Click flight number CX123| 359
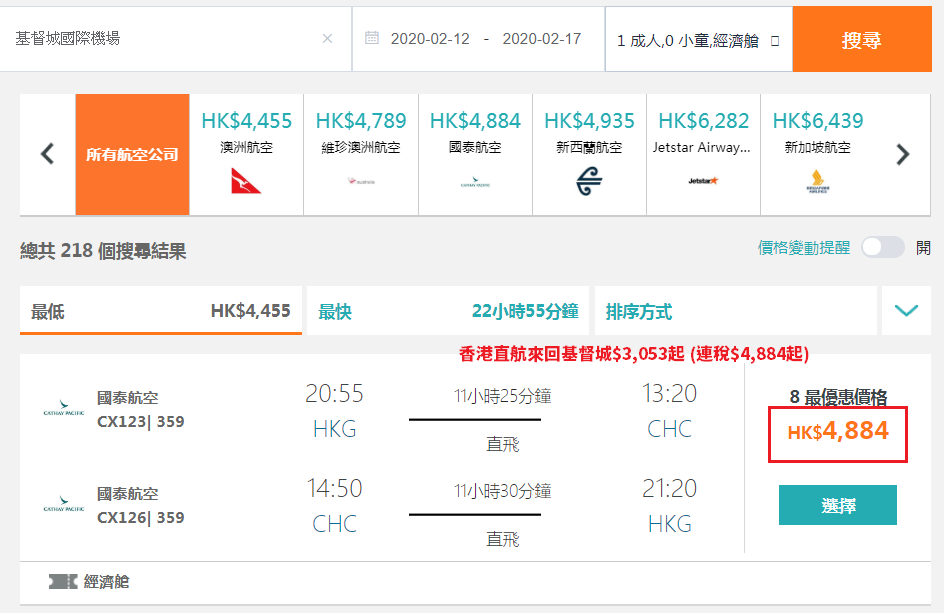The width and height of the screenshot is (944, 613). (x=141, y=422)
